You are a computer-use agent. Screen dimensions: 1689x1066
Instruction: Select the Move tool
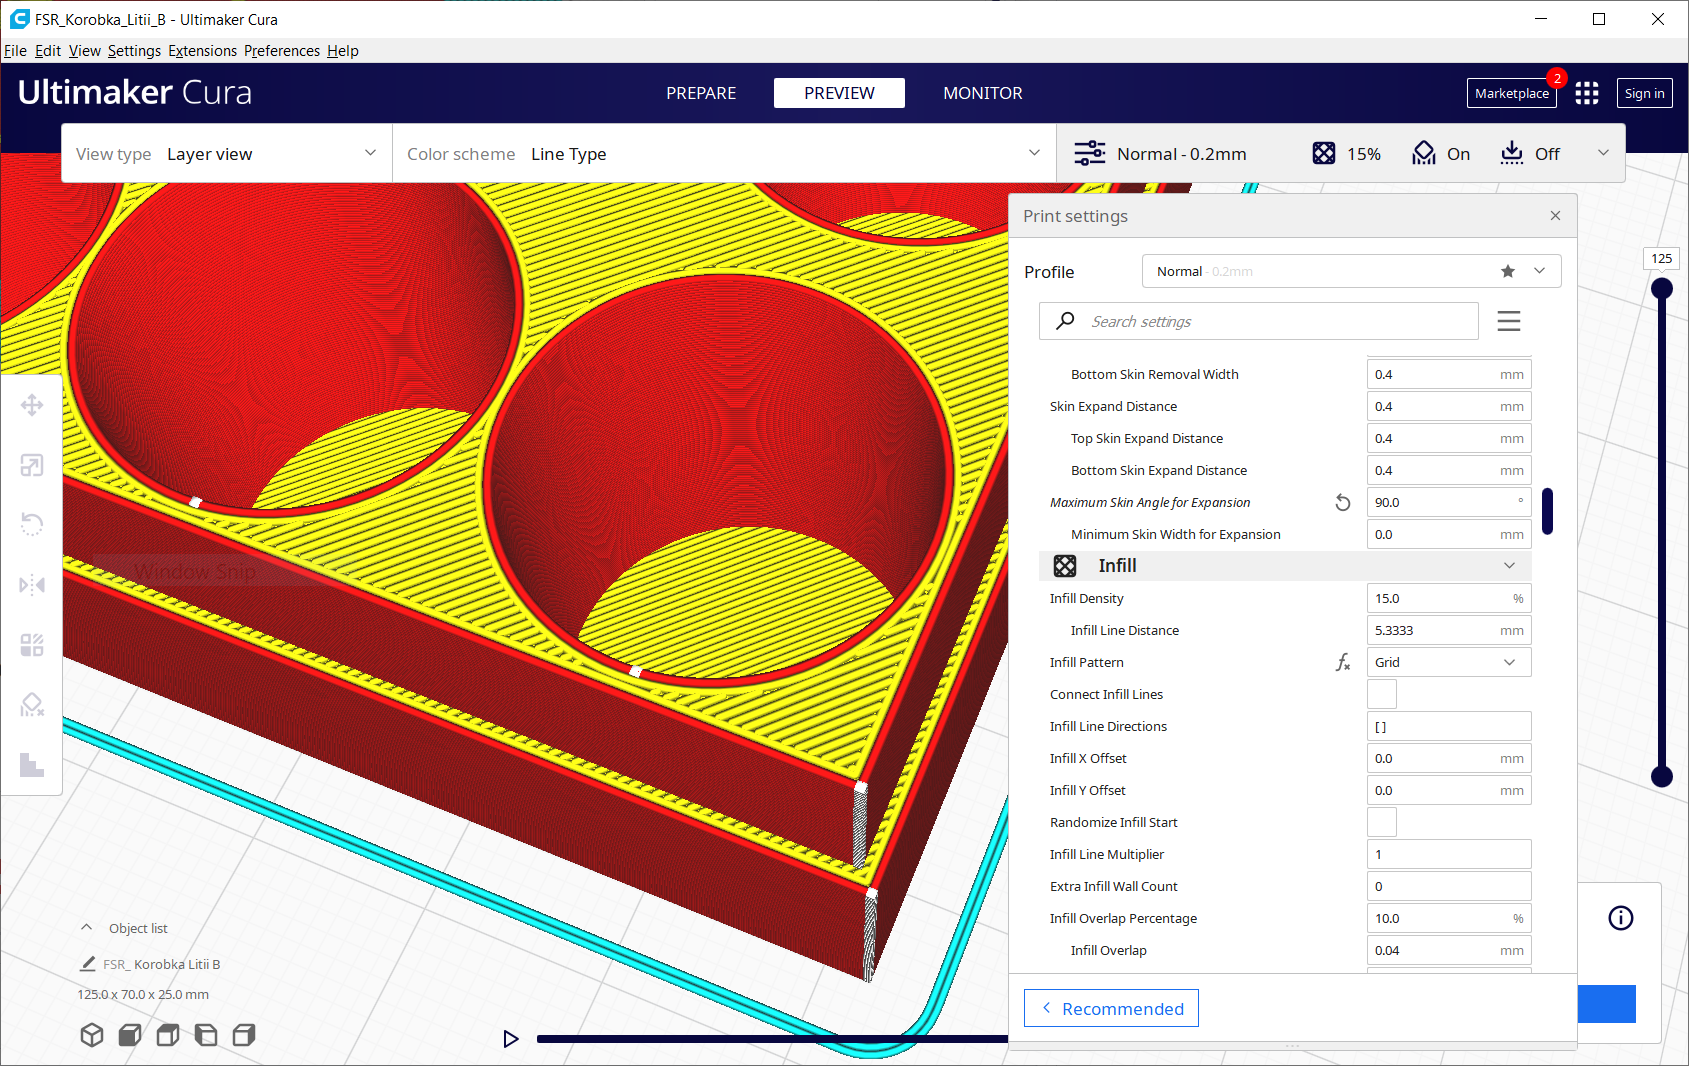coord(31,405)
